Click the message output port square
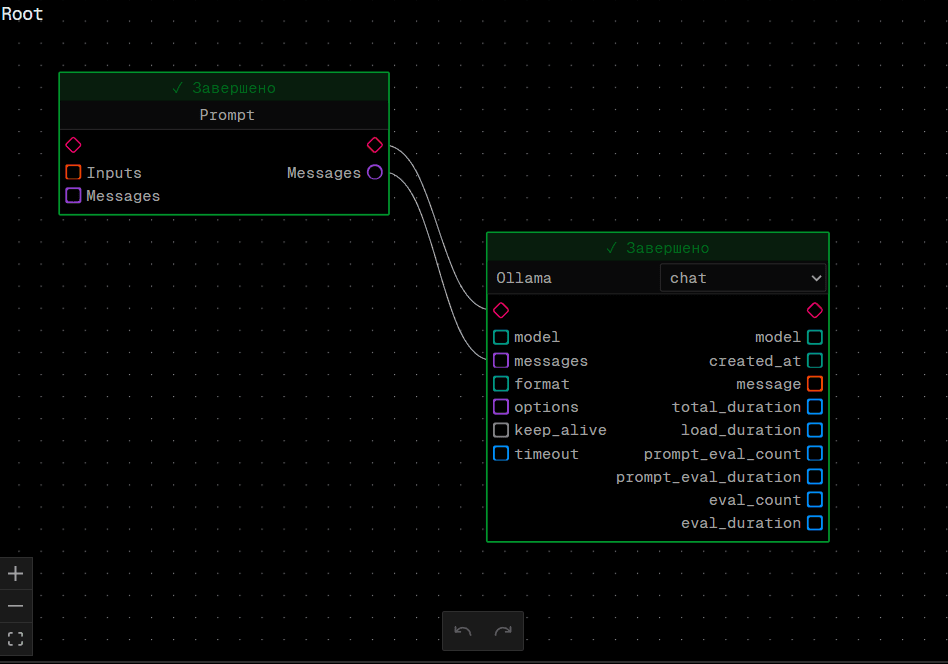The image size is (948, 664). (x=815, y=384)
